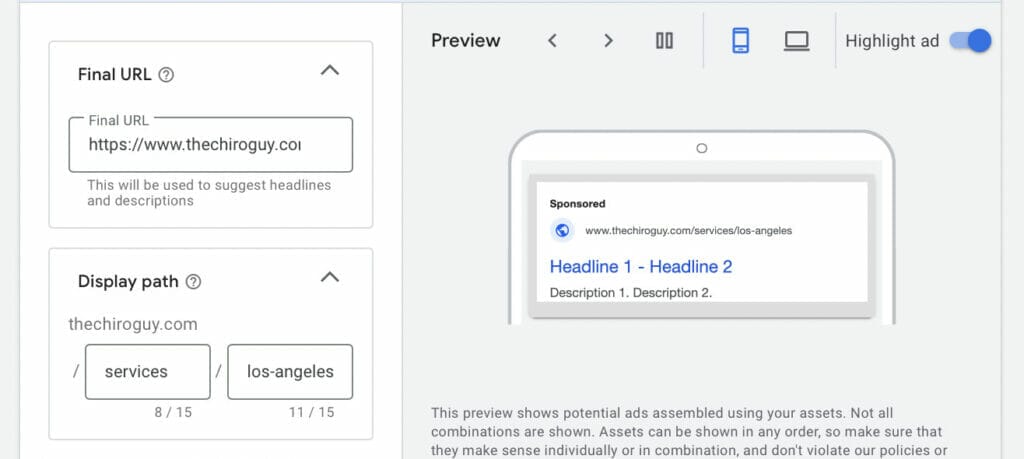Click the preview URL www.thechiroguy.com/services/los-angeles
1024x459 pixels.
(x=688, y=230)
